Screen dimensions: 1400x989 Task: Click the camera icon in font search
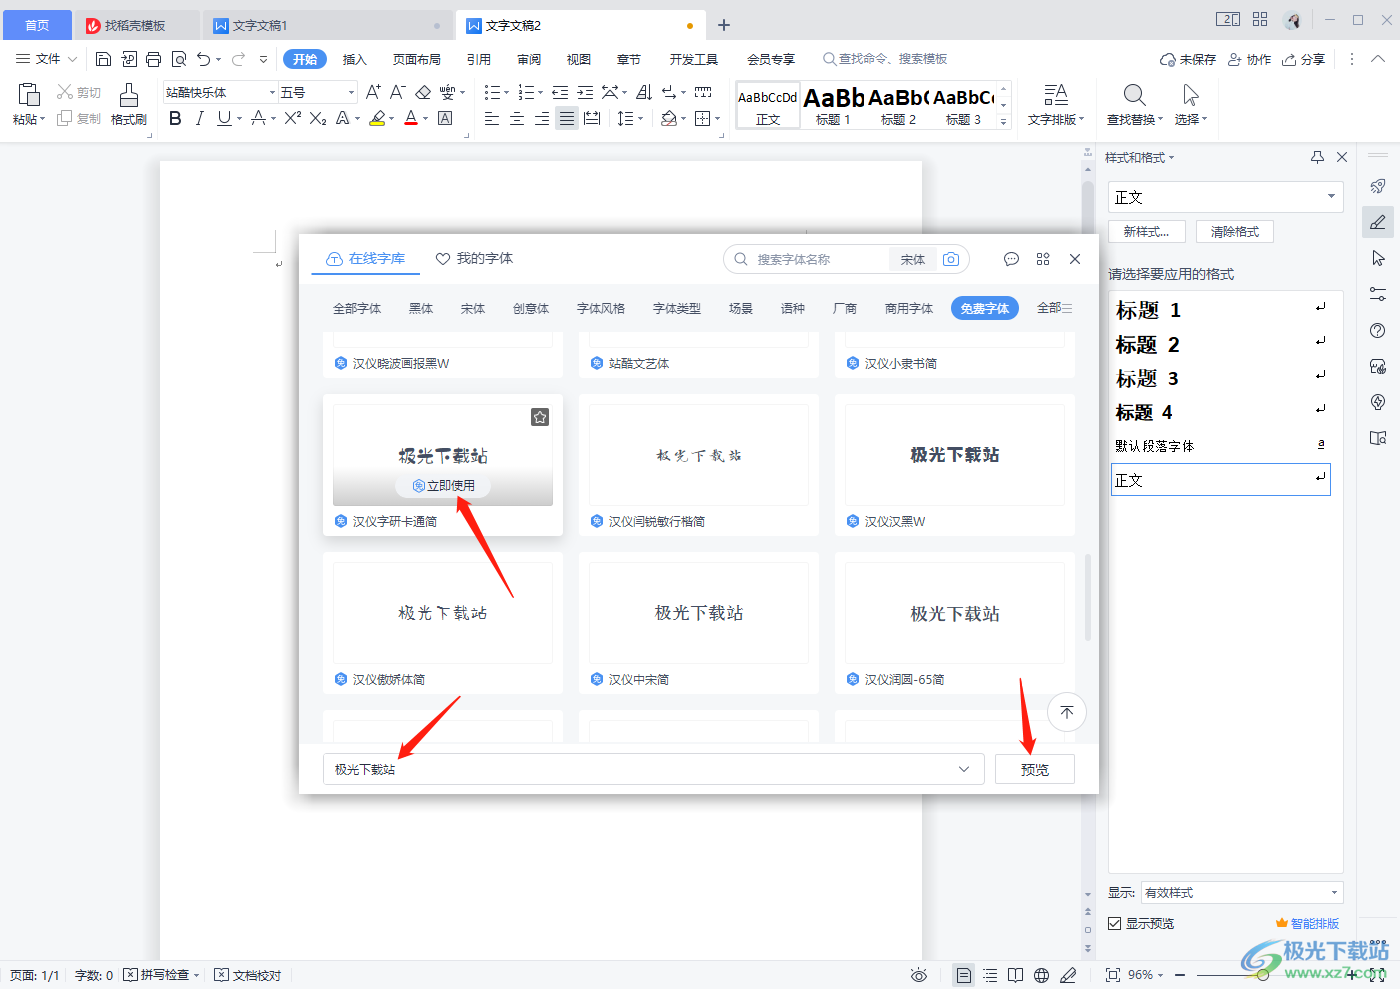(951, 259)
